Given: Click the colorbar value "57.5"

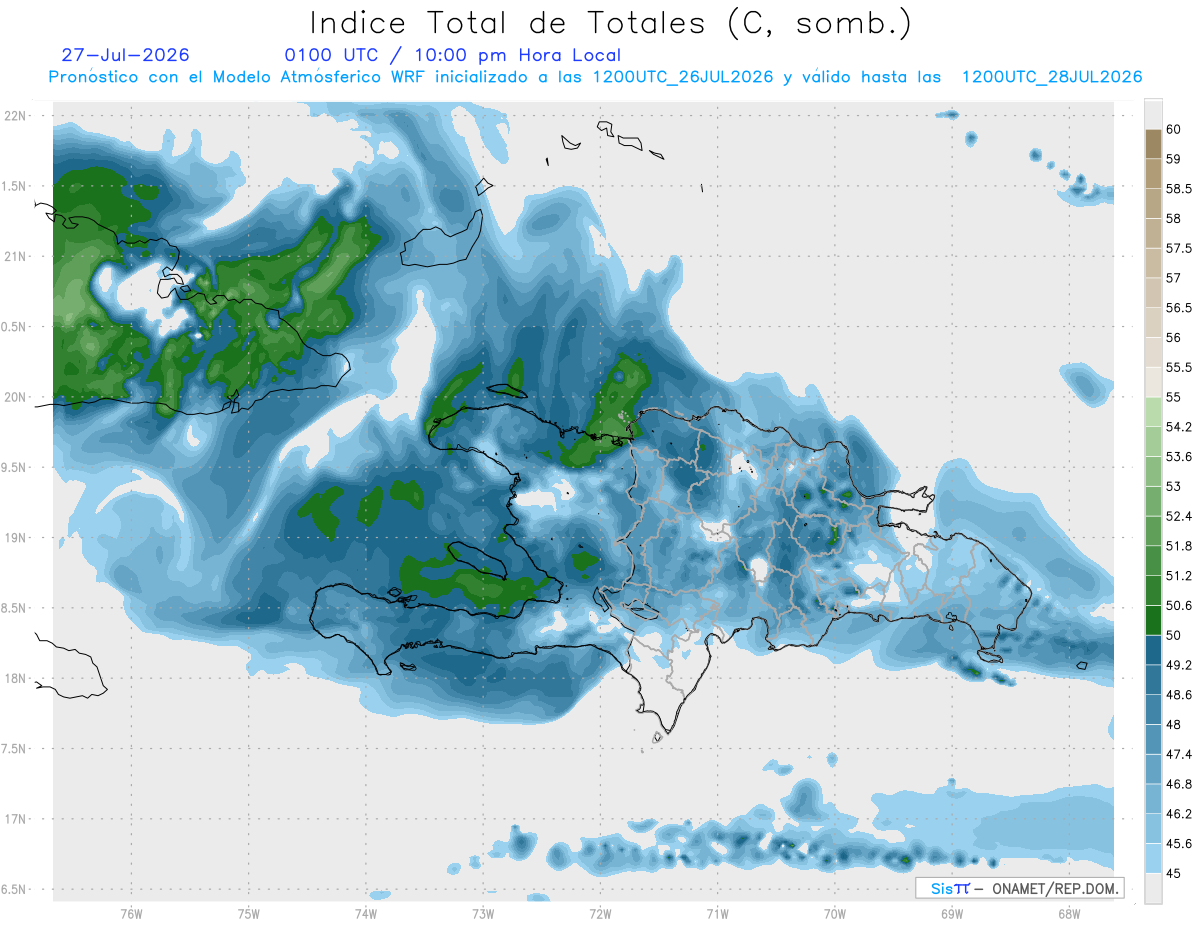Looking at the screenshot, I should [x=1179, y=248].
